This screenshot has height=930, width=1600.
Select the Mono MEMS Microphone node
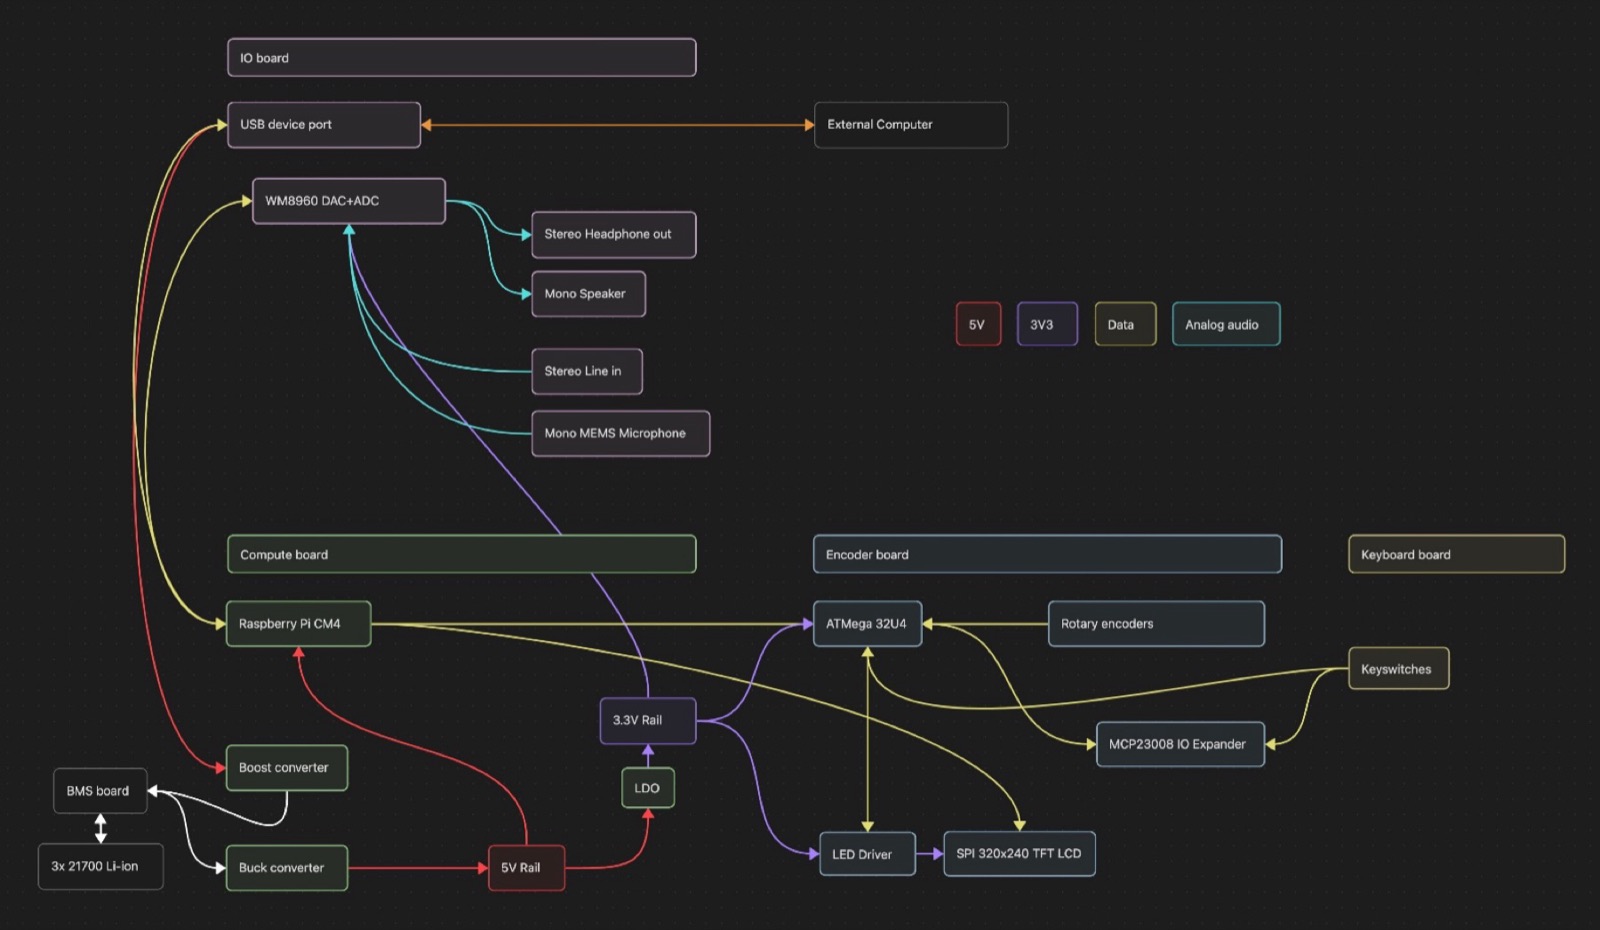pyautogui.click(x=621, y=433)
